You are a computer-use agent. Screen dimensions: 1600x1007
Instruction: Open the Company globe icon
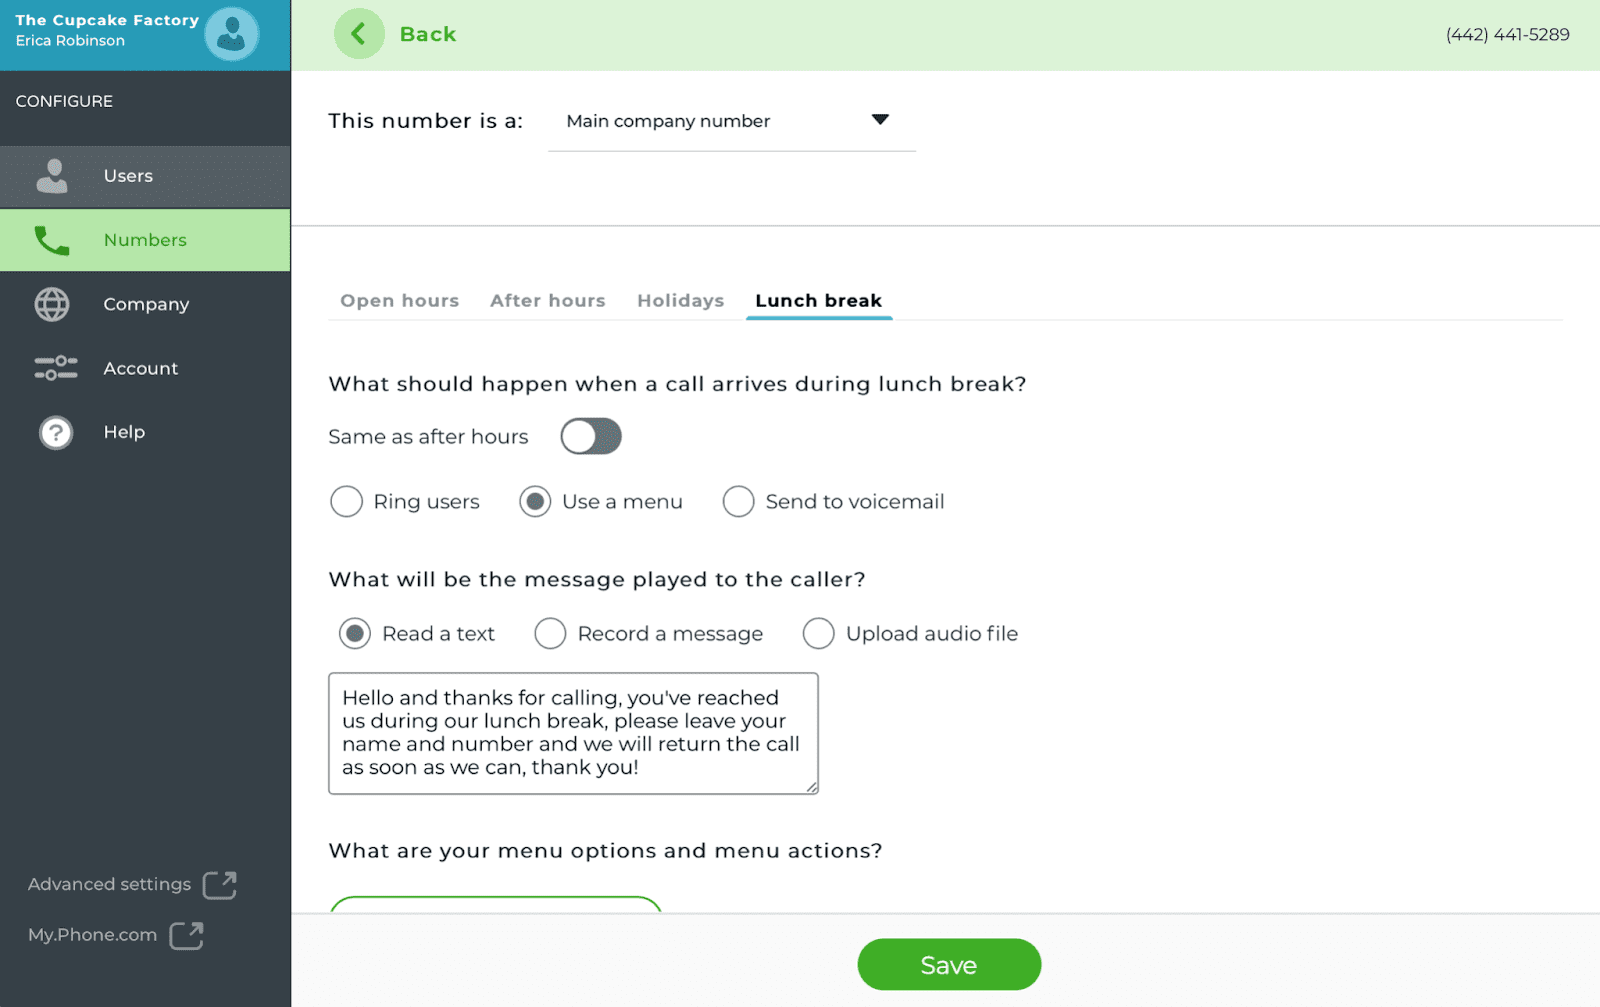pos(52,304)
